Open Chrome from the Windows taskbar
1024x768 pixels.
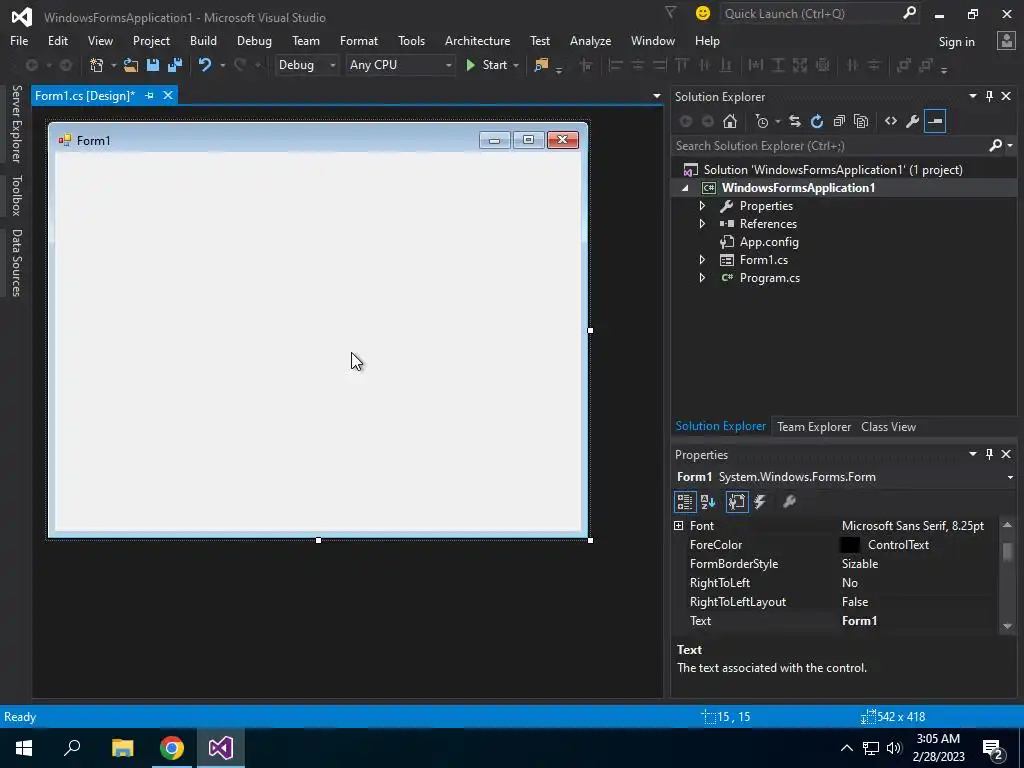point(172,748)
